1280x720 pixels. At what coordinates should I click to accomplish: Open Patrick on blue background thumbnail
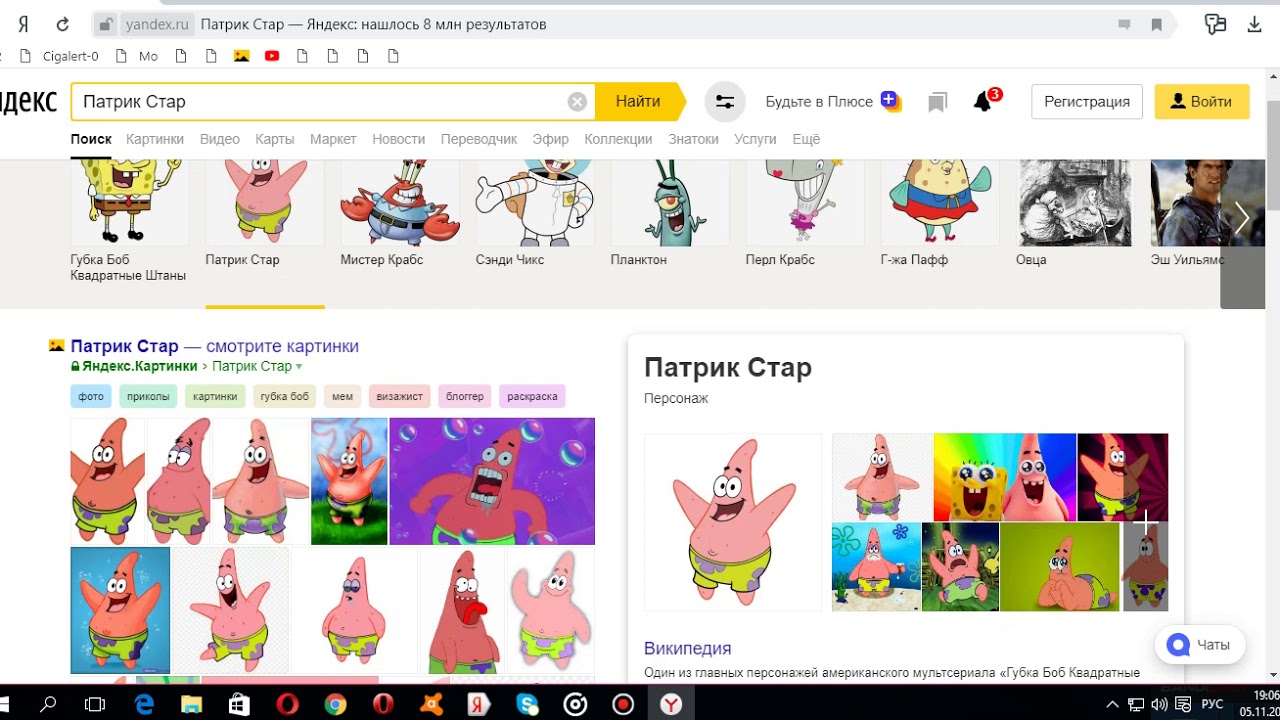click(120, 610)
